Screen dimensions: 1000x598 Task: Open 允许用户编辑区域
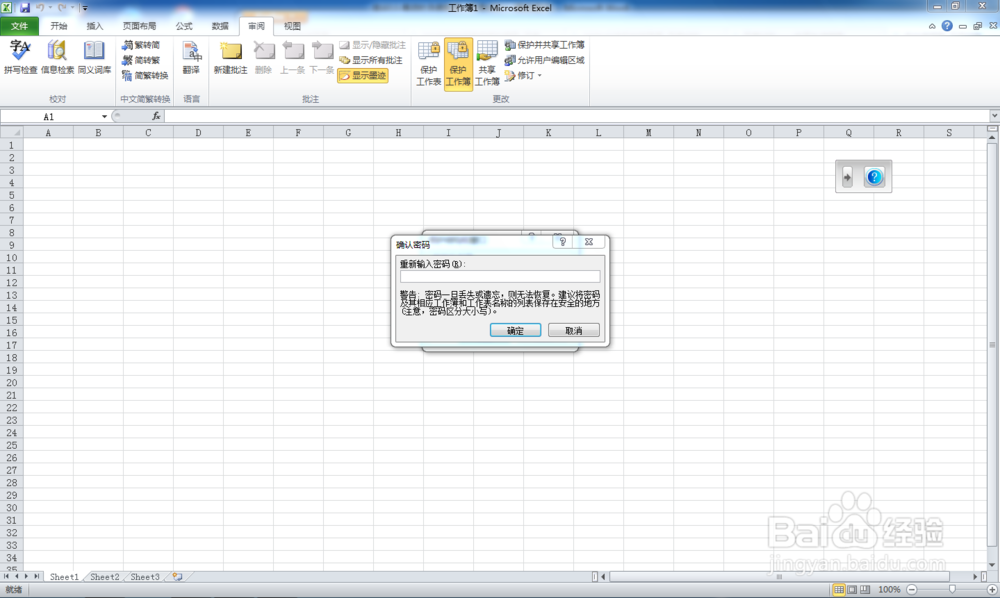(545, 60)
